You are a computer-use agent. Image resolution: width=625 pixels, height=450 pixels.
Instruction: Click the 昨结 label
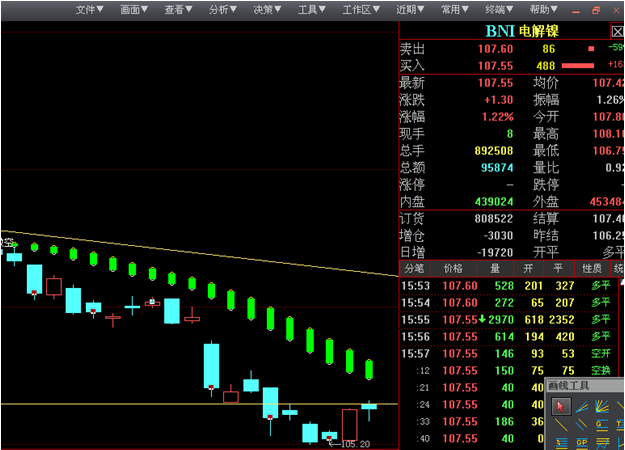(x=546, y=236)
